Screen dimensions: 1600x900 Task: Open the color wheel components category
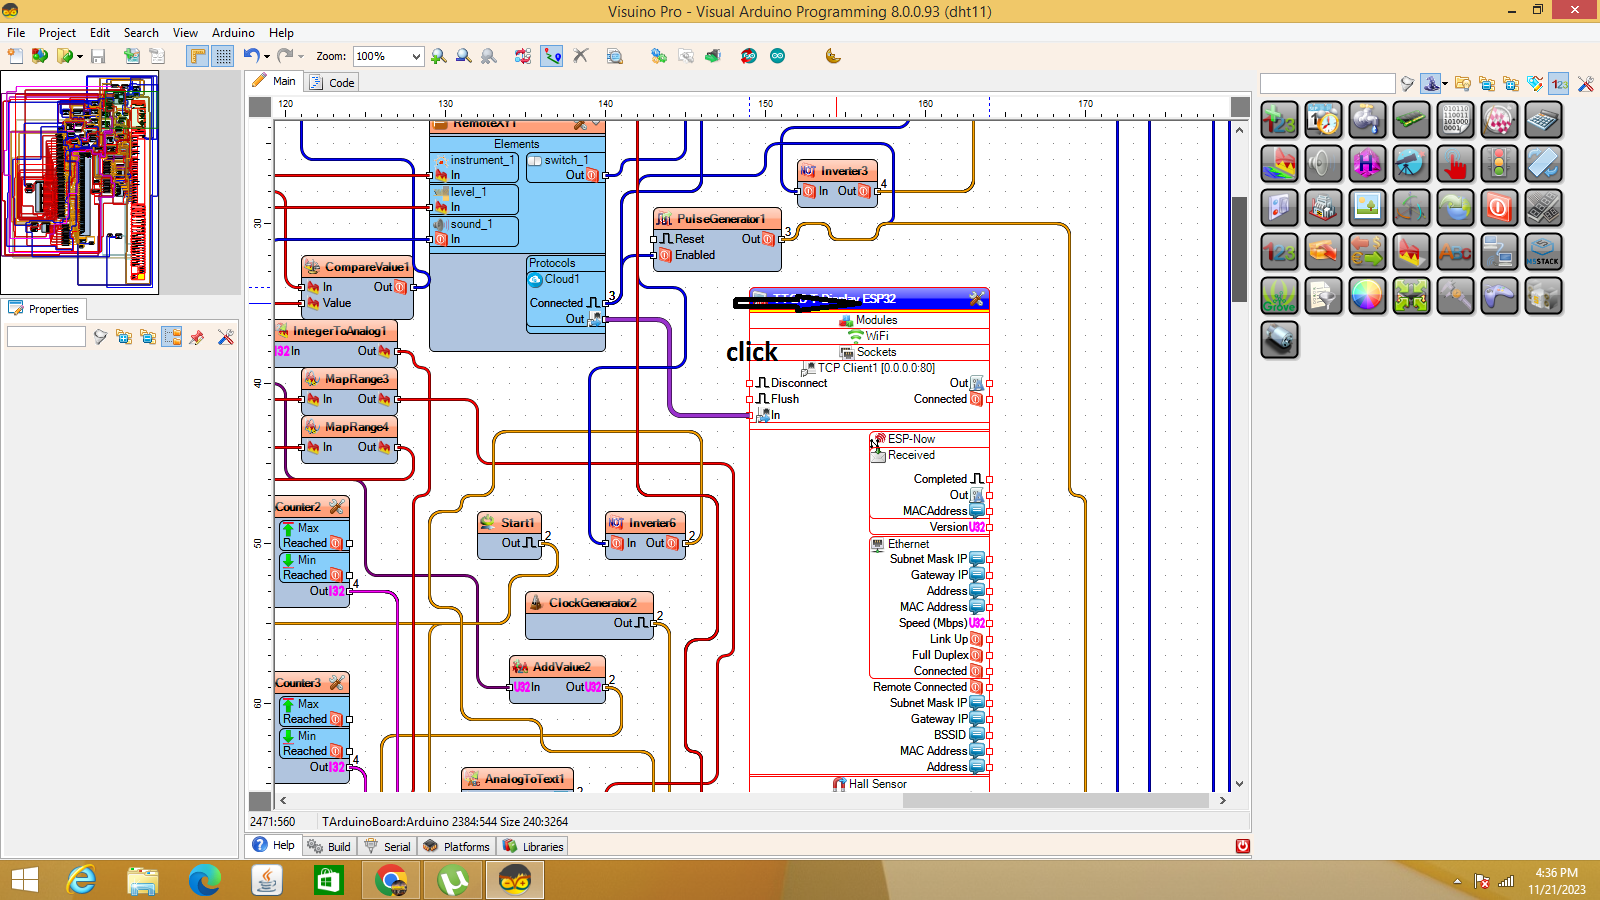tap(1368, 295)
